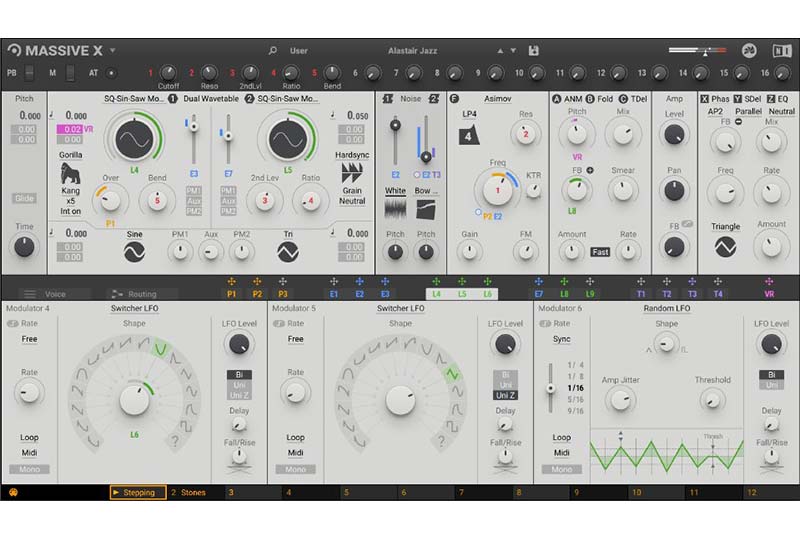
Task: Click the plus icon next to ANM FB
Action: tap(590, 170)
